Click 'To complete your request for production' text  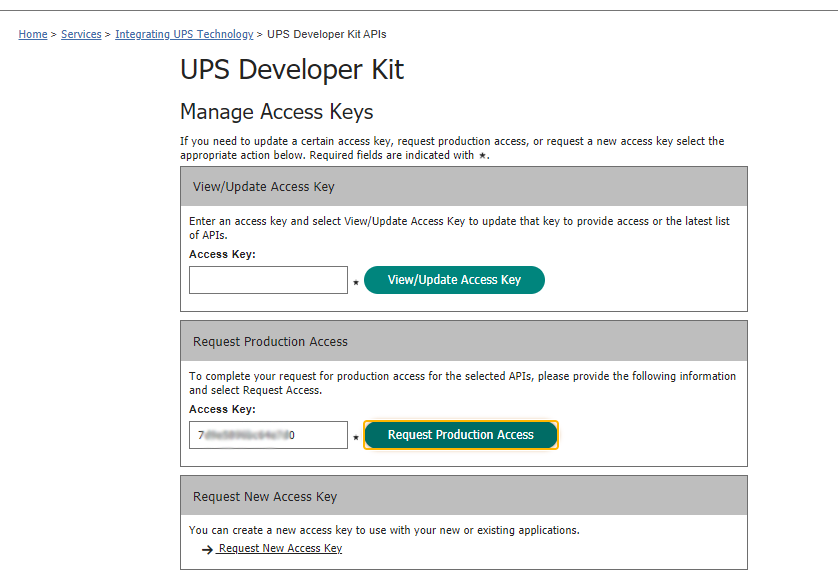pyautogui.click(x=462, y=383)
